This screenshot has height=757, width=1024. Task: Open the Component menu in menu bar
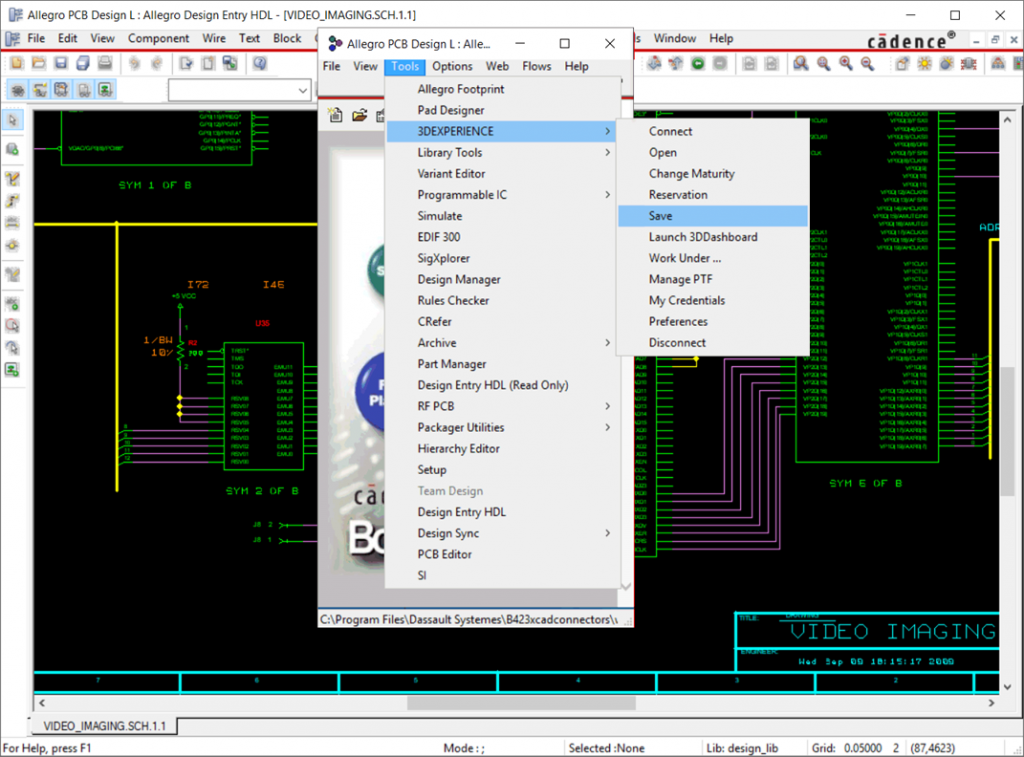pyautogui.click(x=158, y=39)
